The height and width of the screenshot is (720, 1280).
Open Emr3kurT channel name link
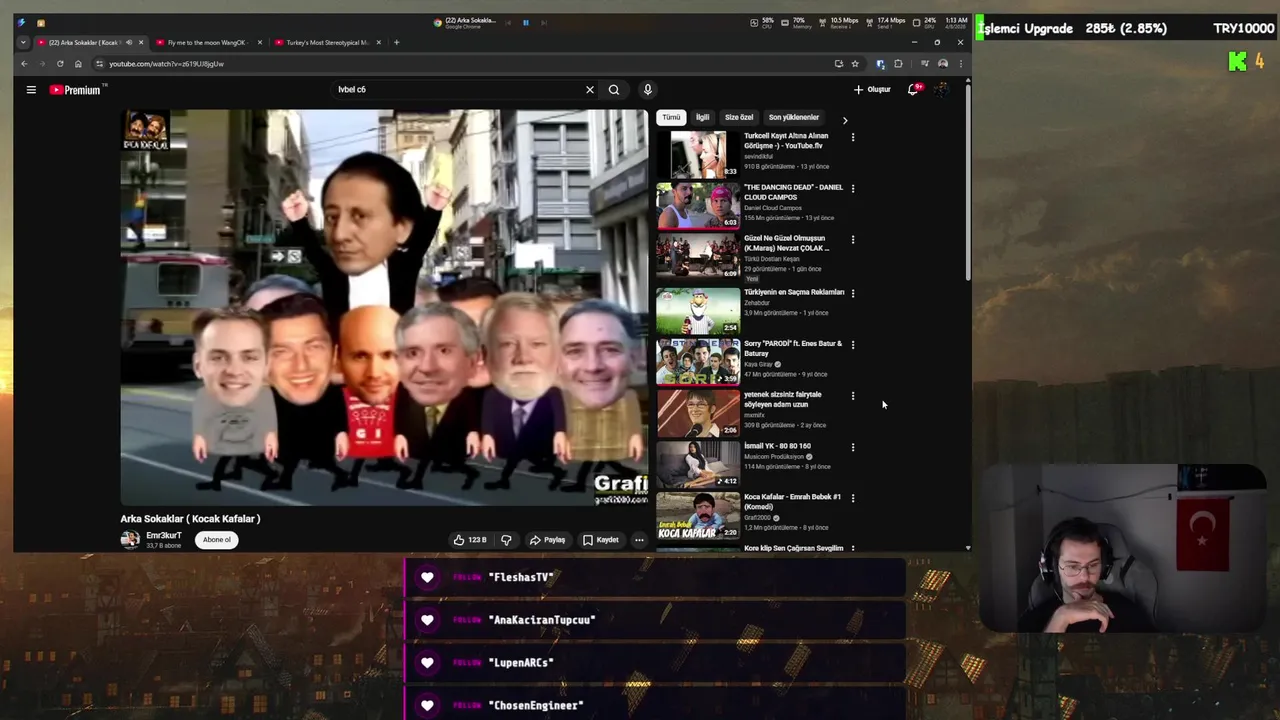coord(164,536)
